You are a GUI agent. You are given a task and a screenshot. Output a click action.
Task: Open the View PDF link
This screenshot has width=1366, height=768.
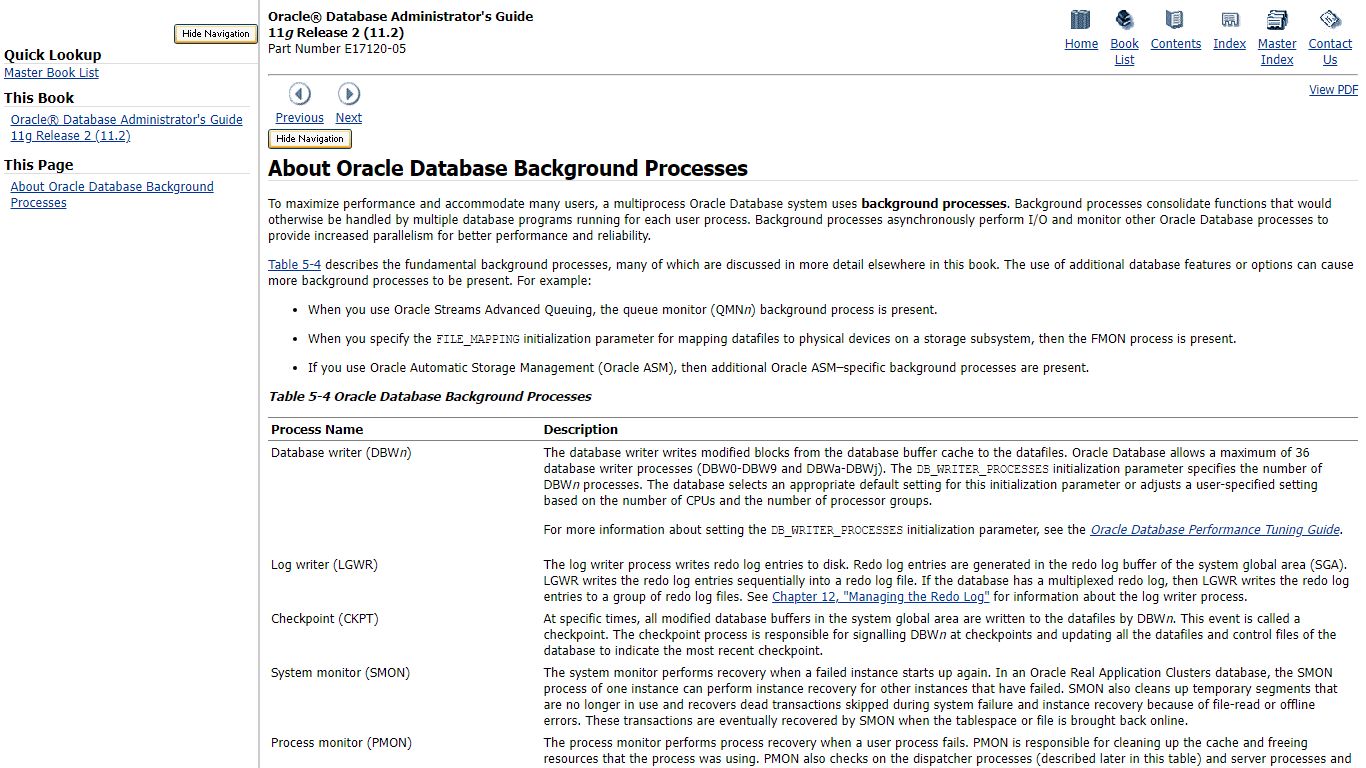click(x=1333, y=90)
